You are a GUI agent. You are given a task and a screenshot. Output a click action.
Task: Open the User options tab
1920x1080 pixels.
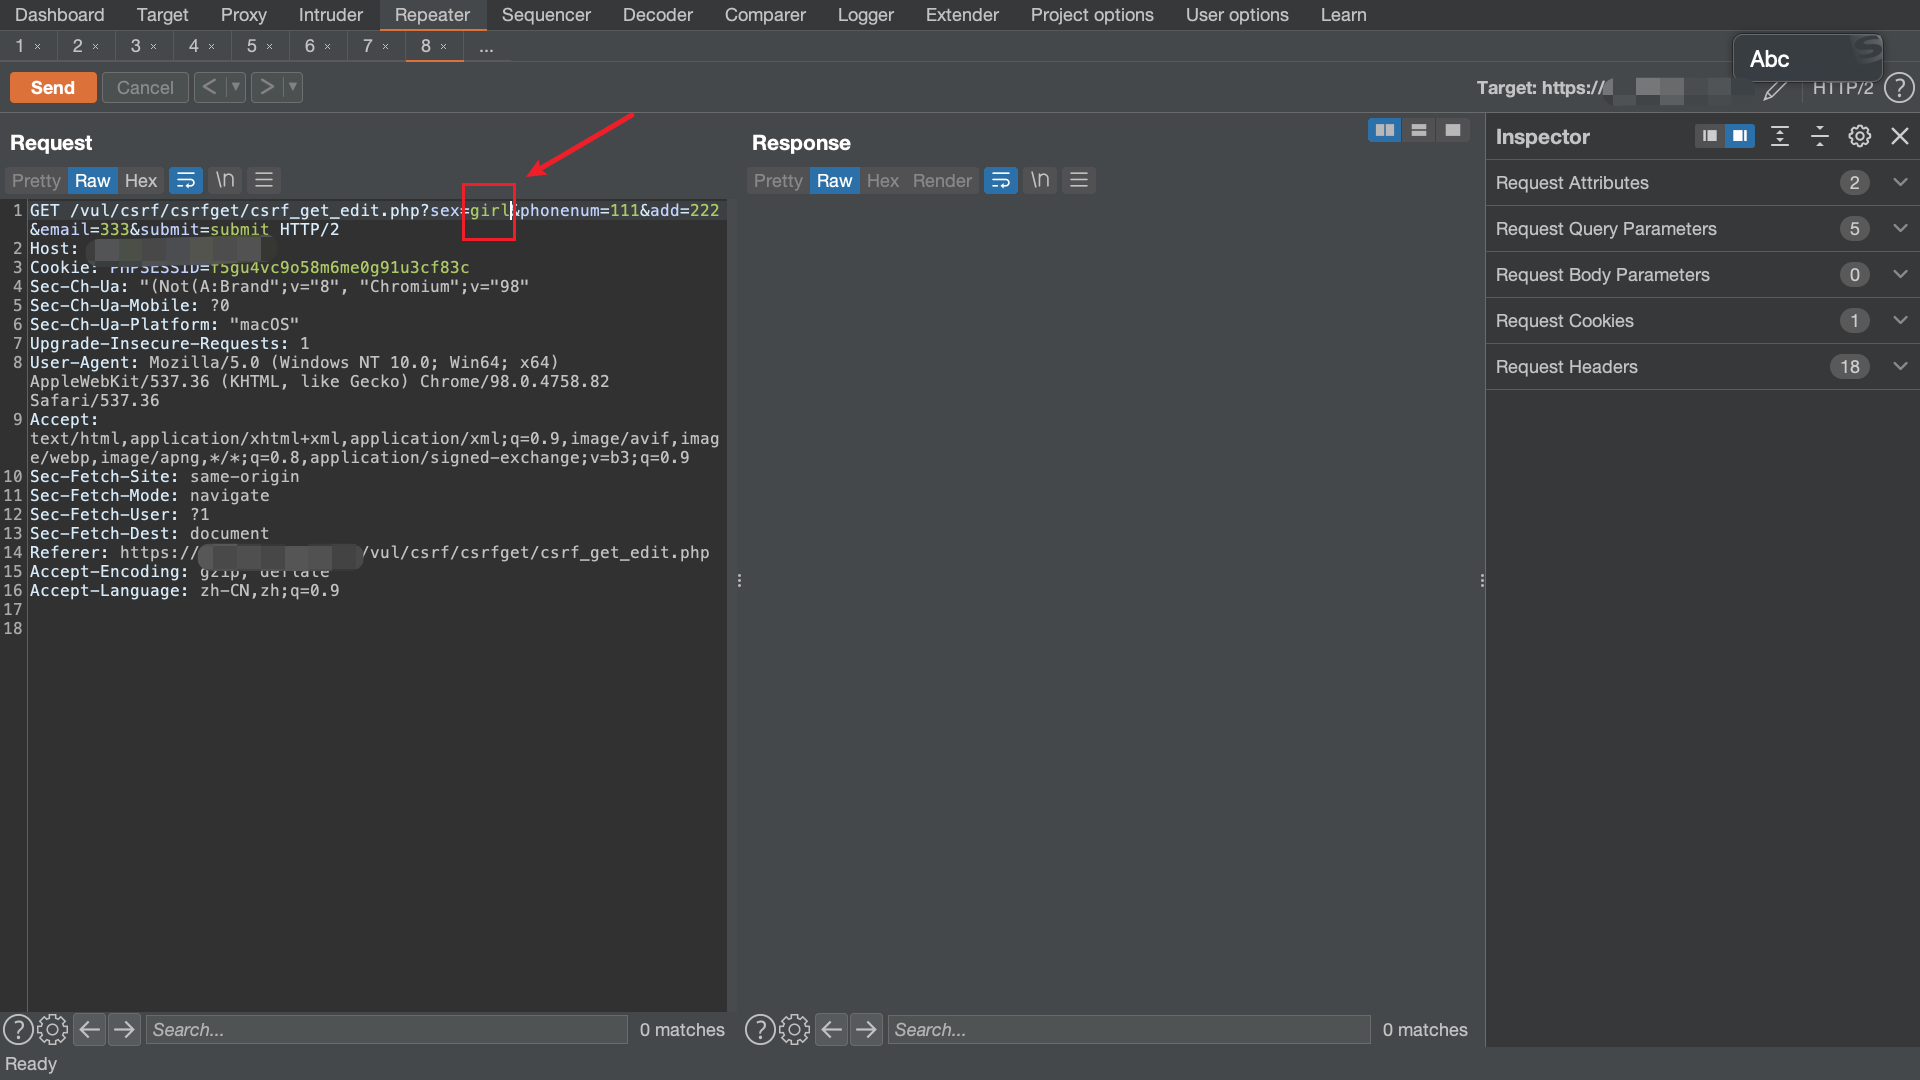(x=1237, y=15)
